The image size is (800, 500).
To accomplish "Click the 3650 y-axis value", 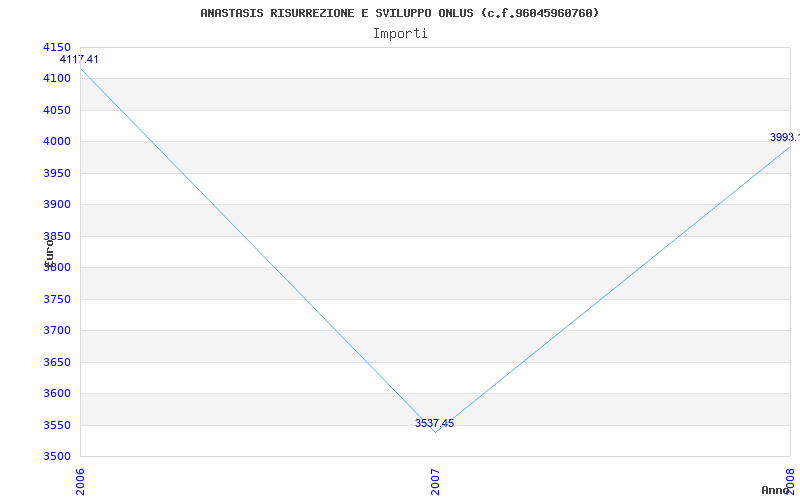I will pyautogui.click(x=56, y=362).
